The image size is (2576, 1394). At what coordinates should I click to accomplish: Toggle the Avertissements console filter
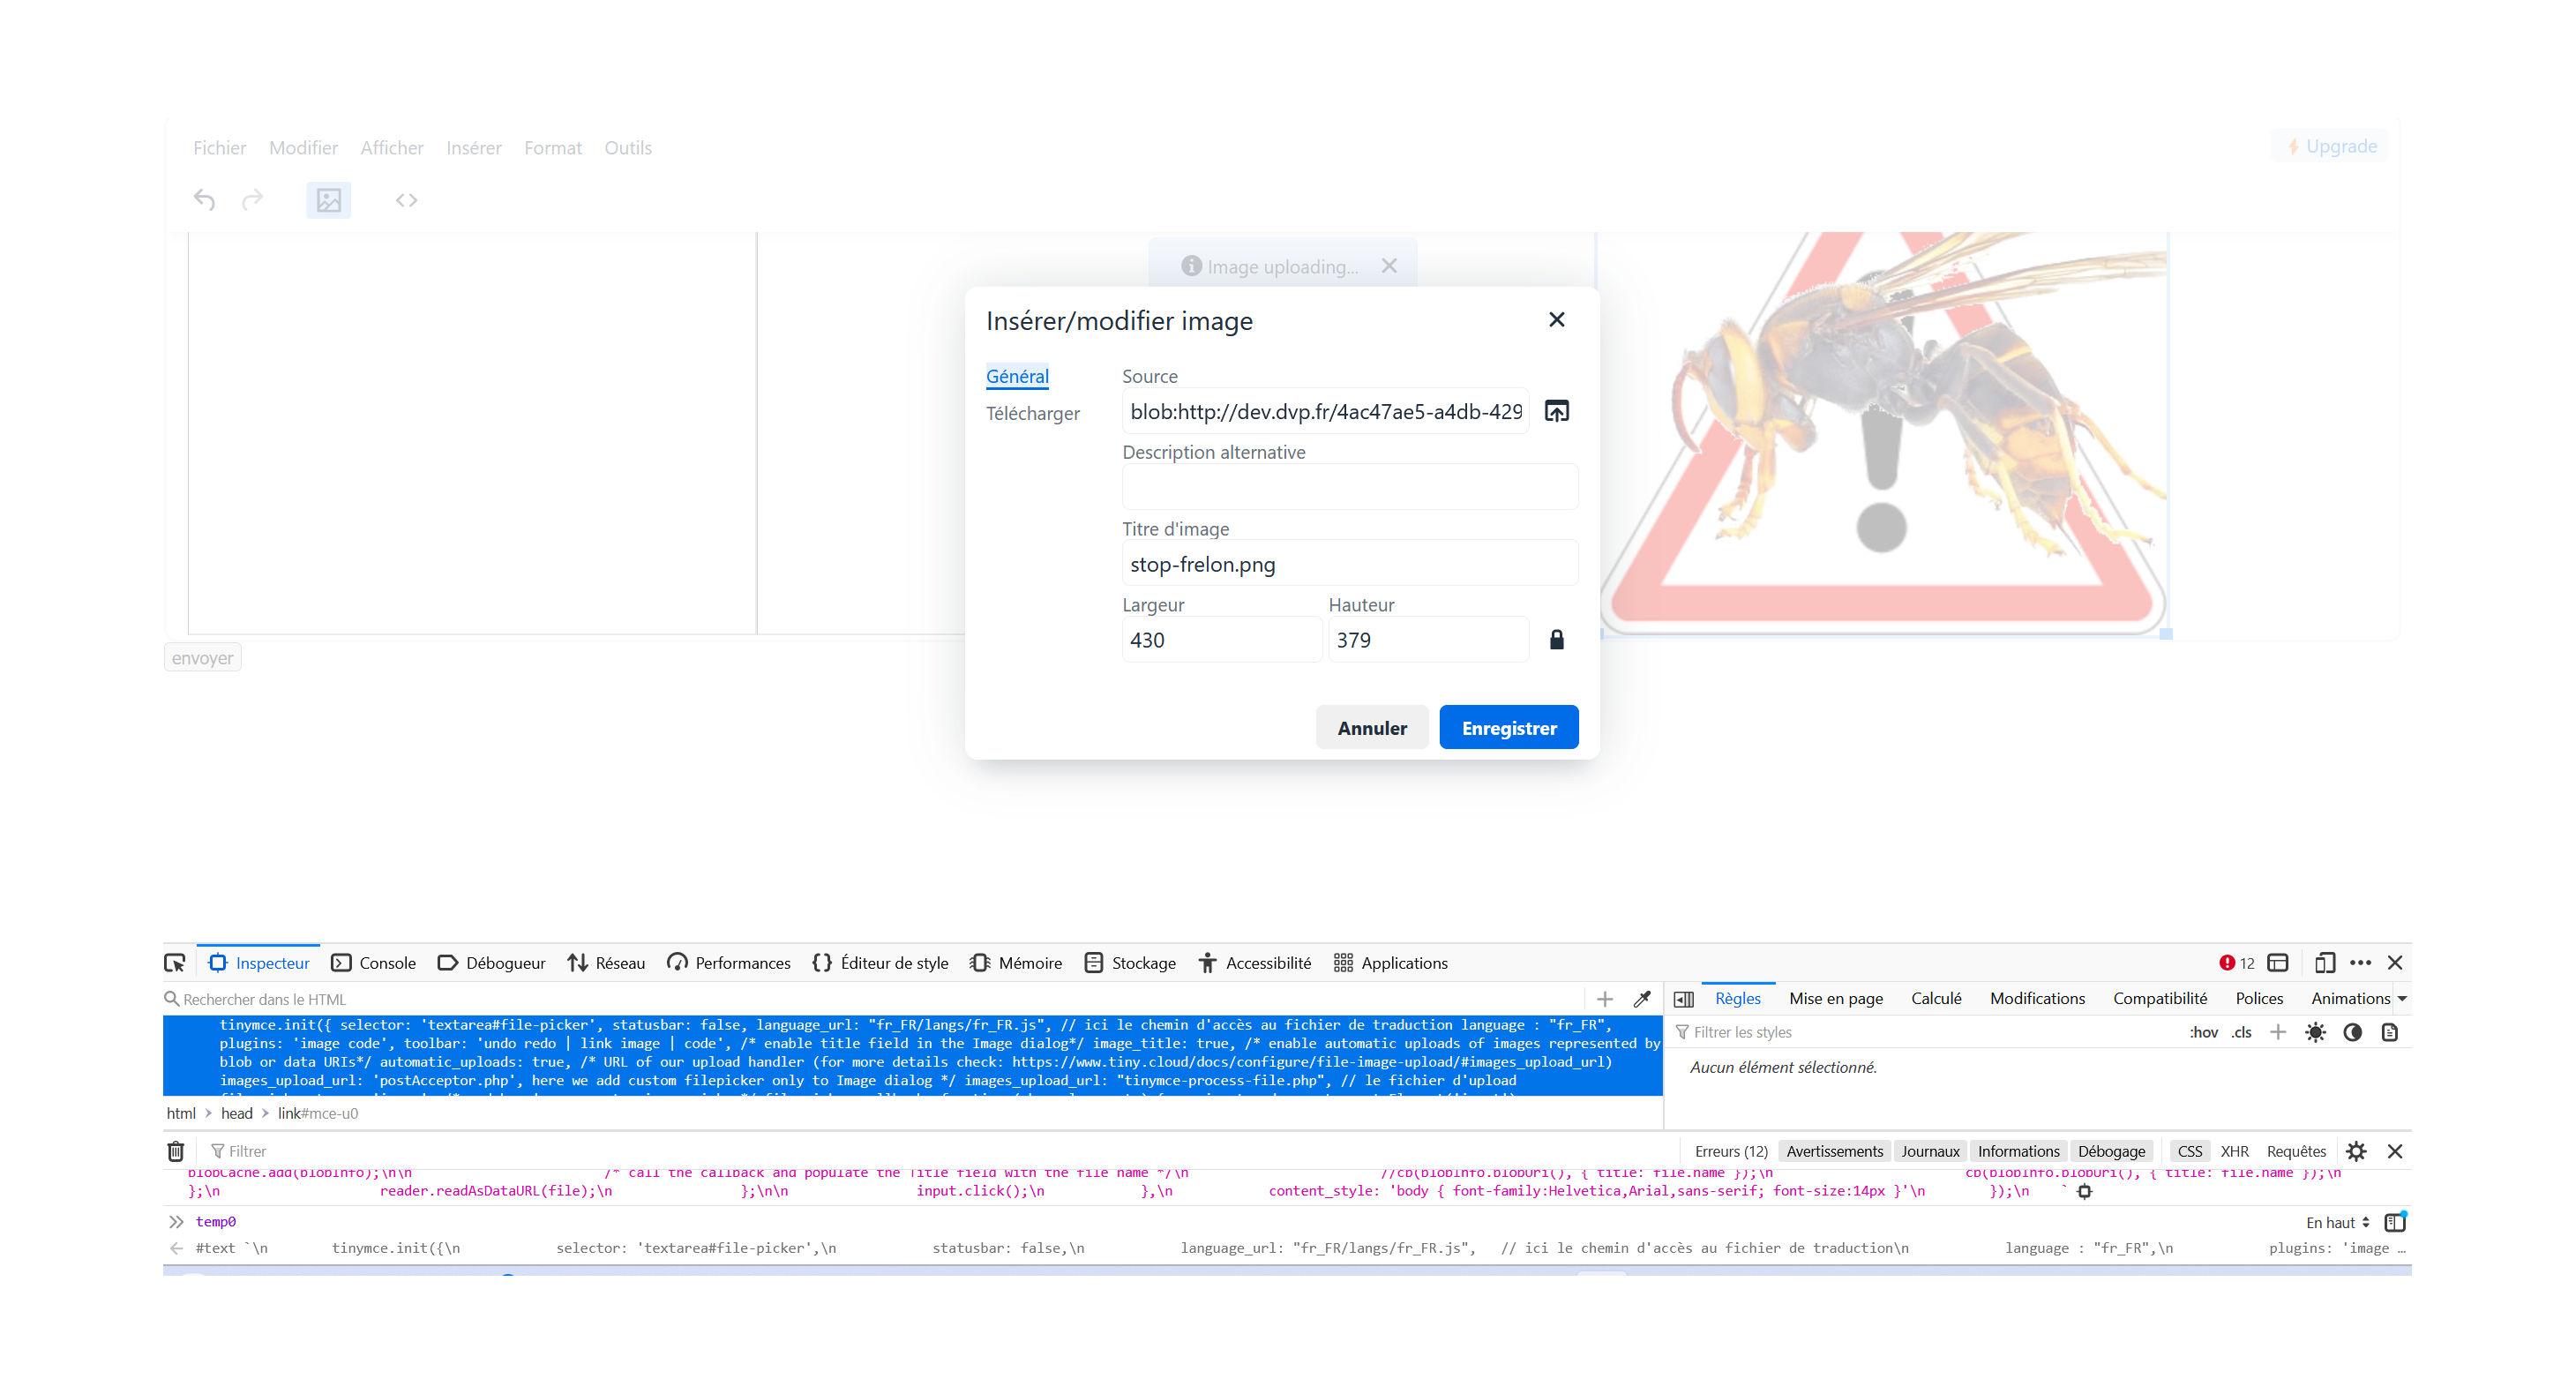1834,1151
